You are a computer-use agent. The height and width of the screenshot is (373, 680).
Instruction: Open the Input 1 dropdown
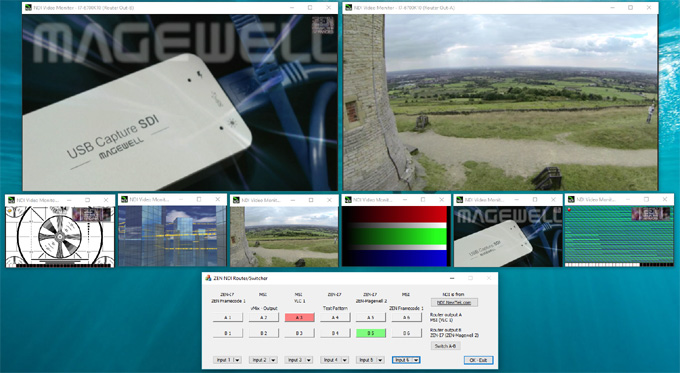pos(227,360)
